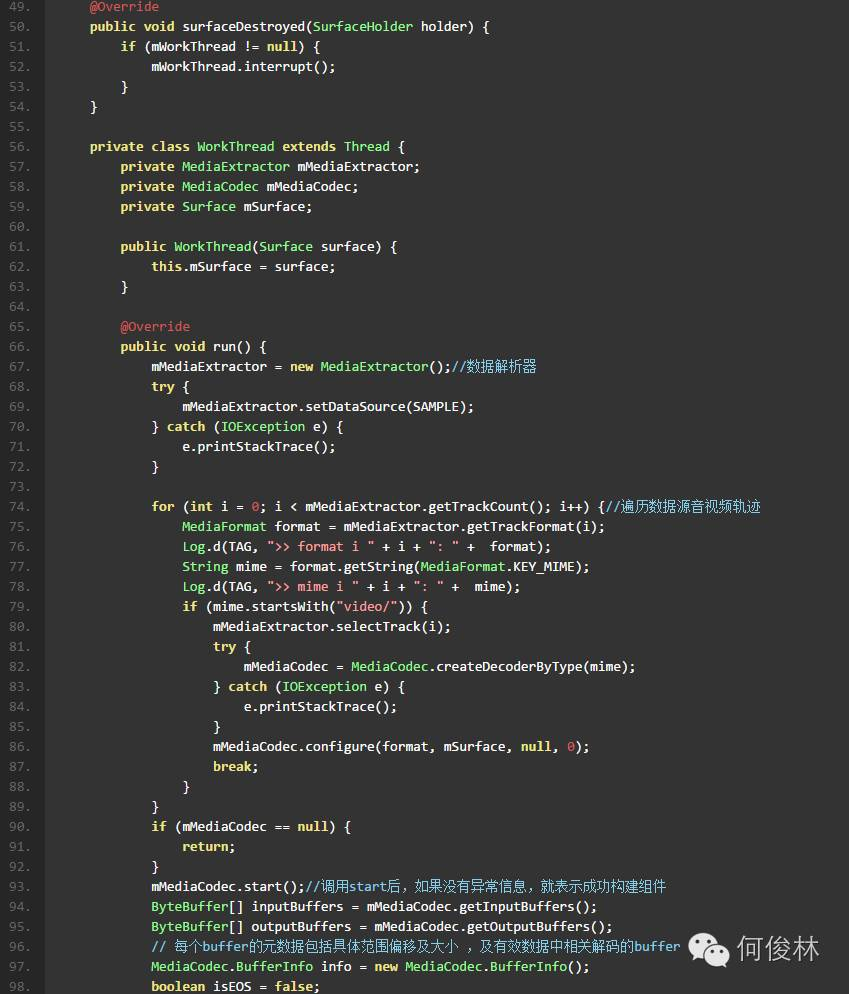The height and width of the screenshot is (994, 849).
Task: Click 'SurfaceHolder' type in surfaceDestroyed signature
Action: 363,27
